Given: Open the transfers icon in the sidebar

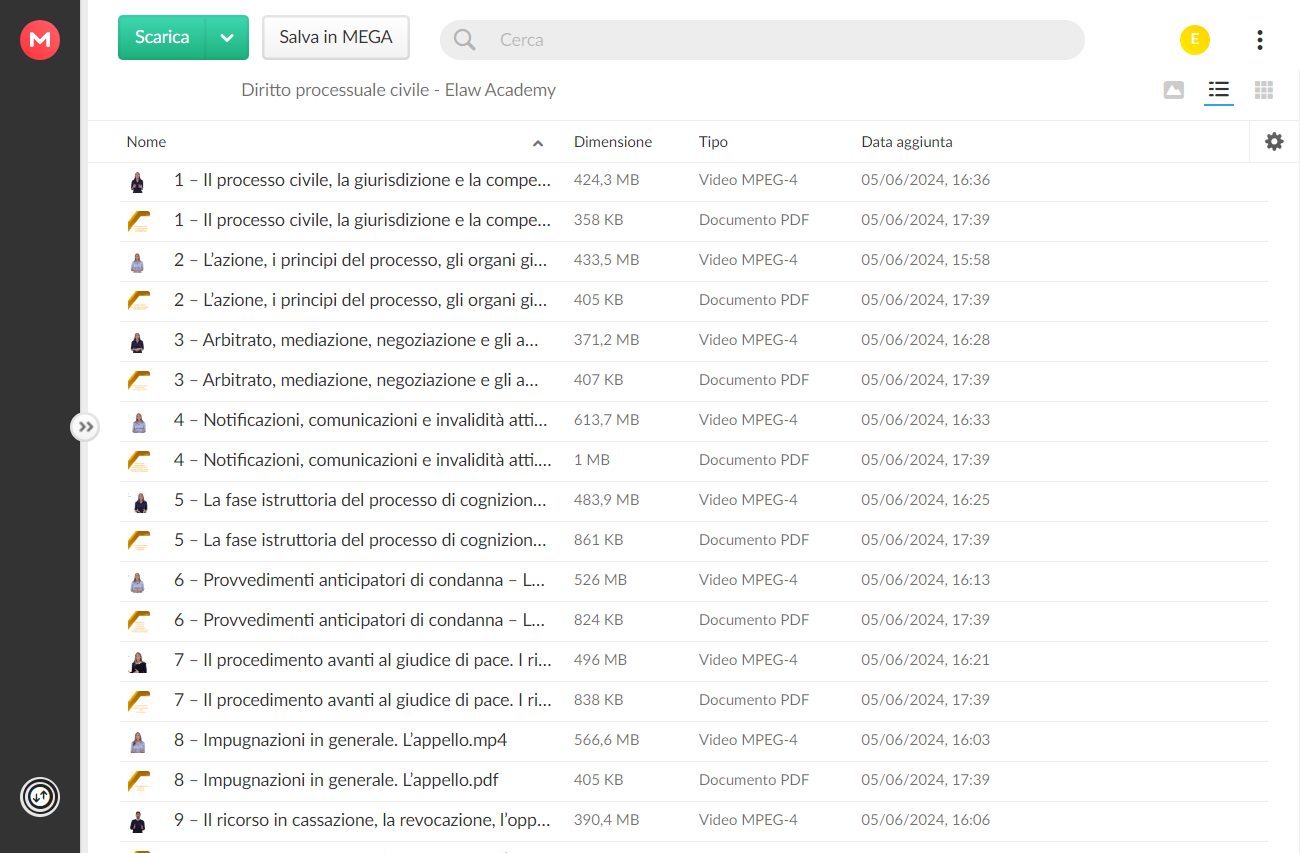Looking at the screenshot, I should coord(40,797).
